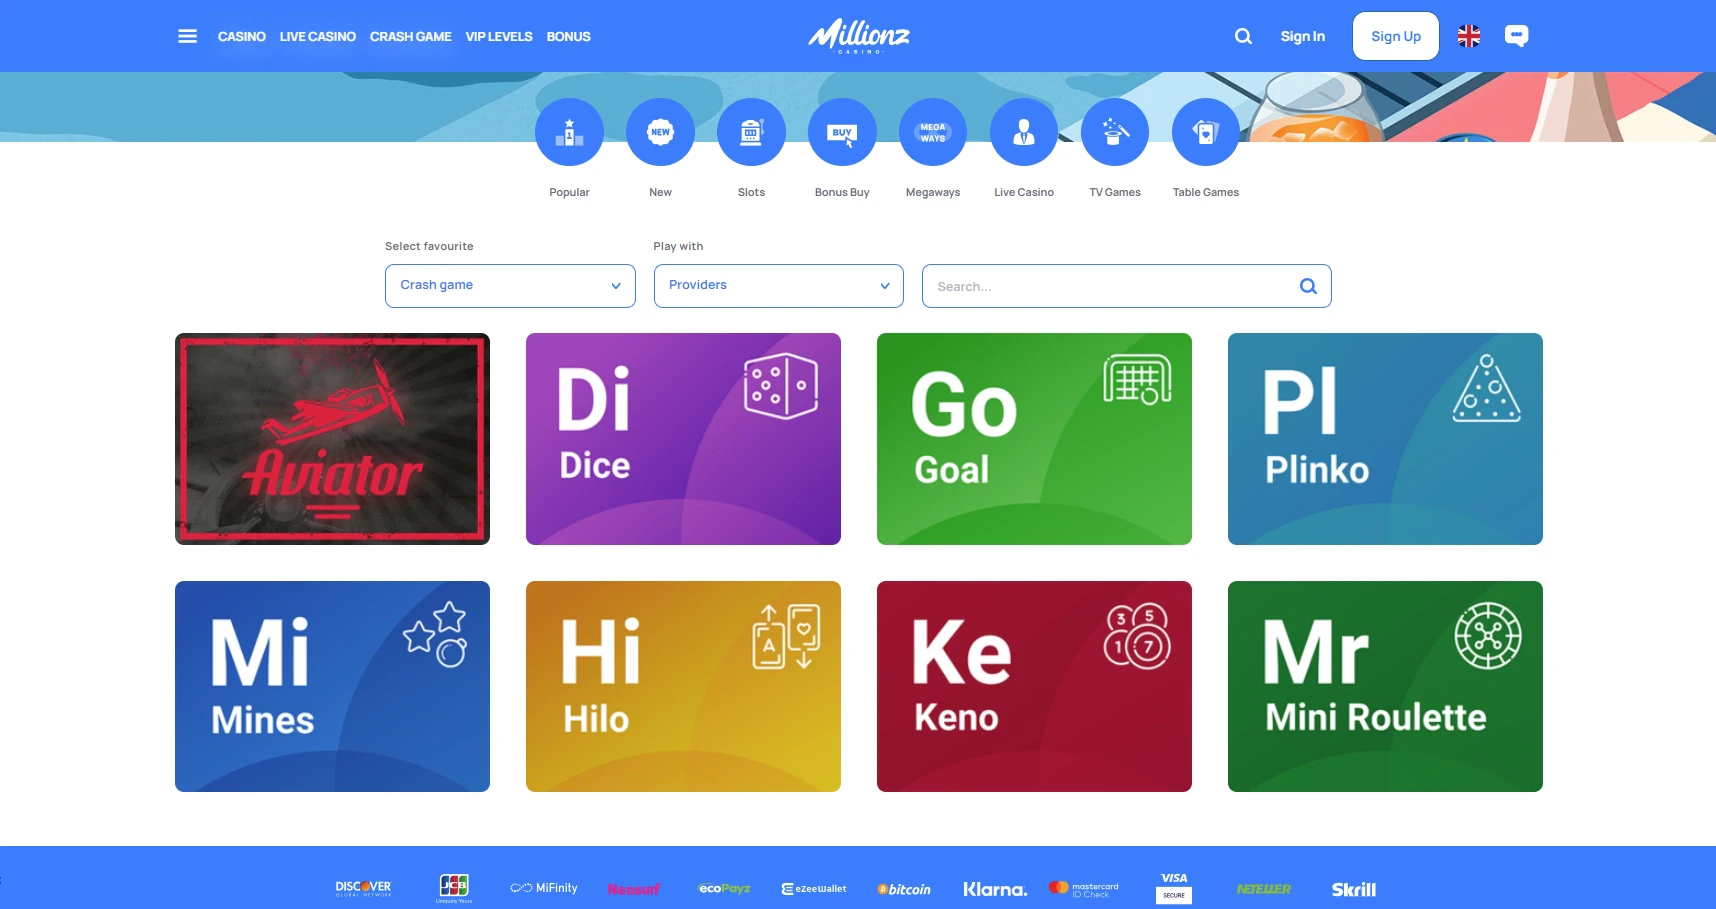The height and width of the screenshot is (909, 1716).
Task: Expand the Crash game favourite dropdown
Action: [x=510, y=286]
